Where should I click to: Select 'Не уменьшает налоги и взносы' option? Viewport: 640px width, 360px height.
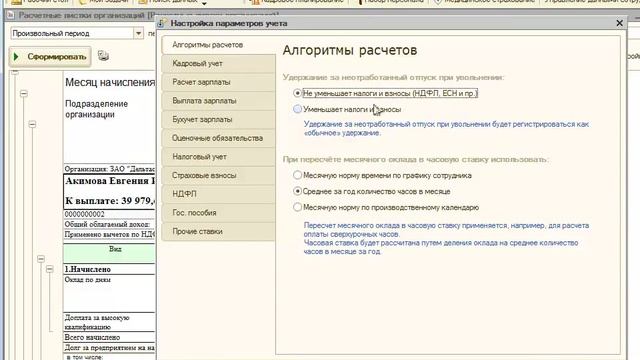[297, 93]
